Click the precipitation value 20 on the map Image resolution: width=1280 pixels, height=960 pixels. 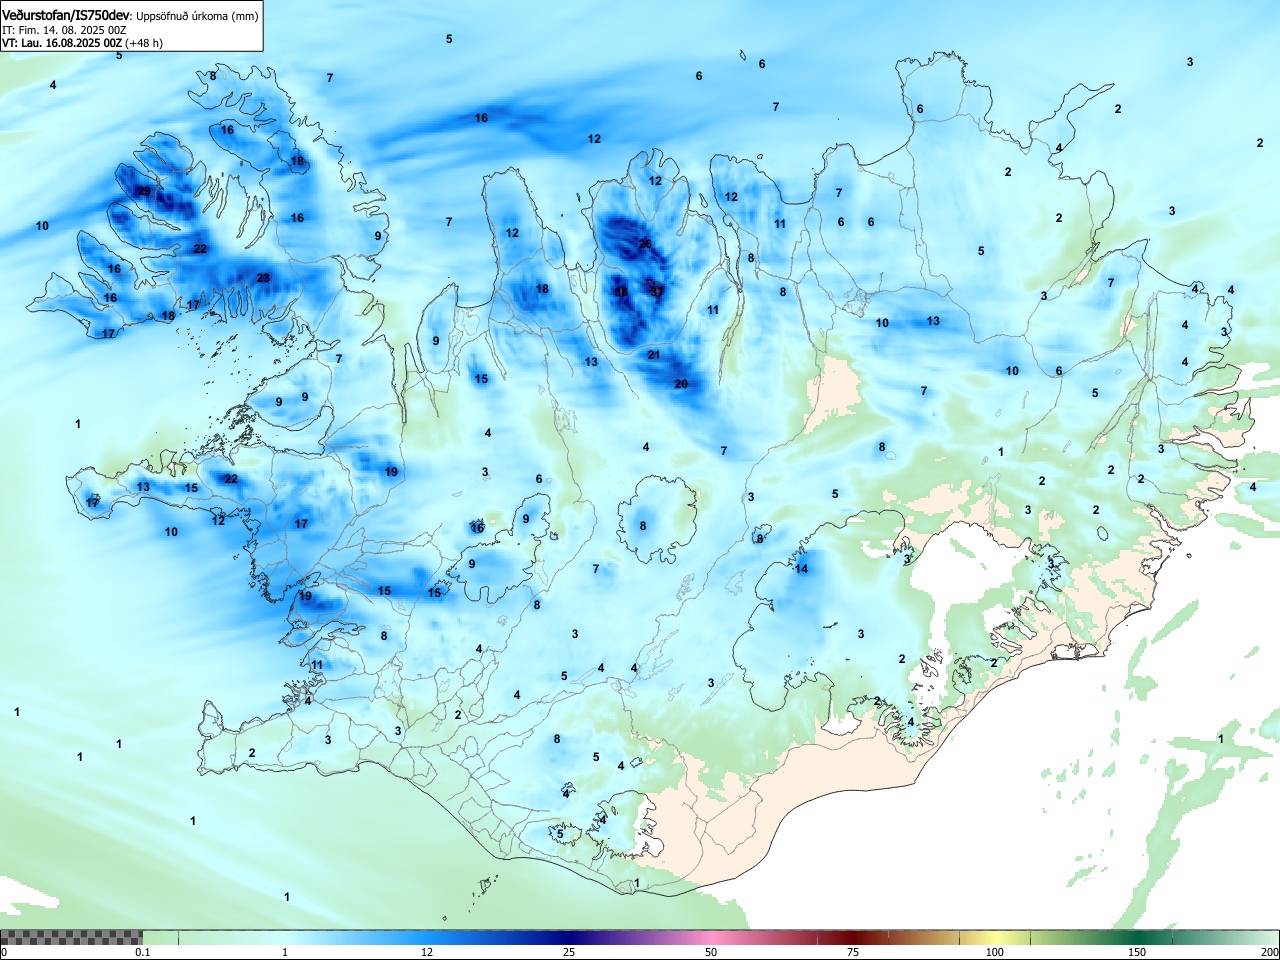click(681, 384)
